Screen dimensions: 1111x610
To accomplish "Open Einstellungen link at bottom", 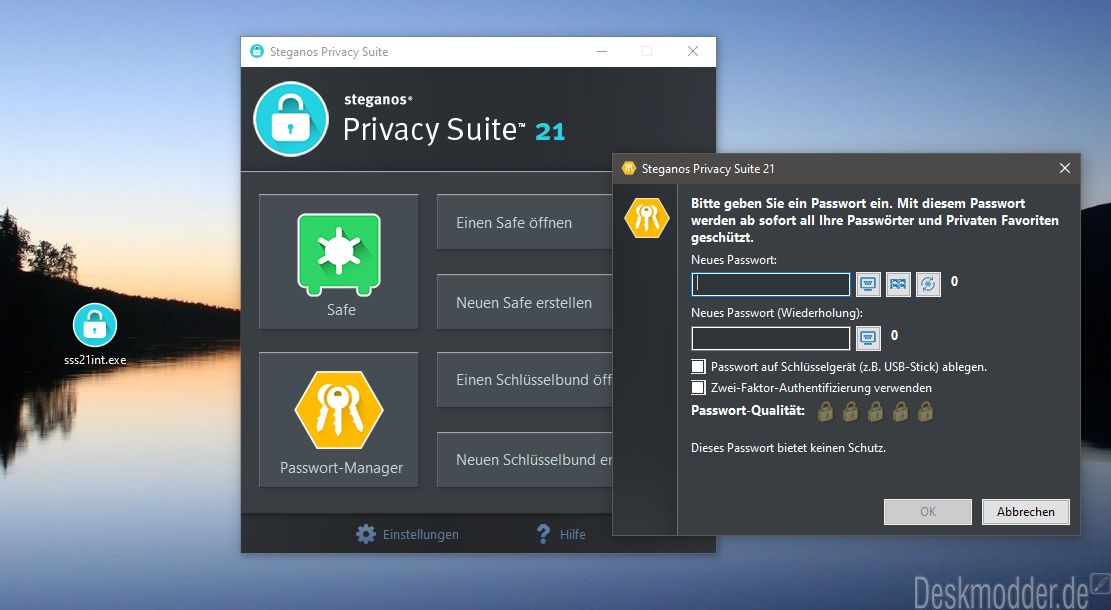I will tap(420, 534).
